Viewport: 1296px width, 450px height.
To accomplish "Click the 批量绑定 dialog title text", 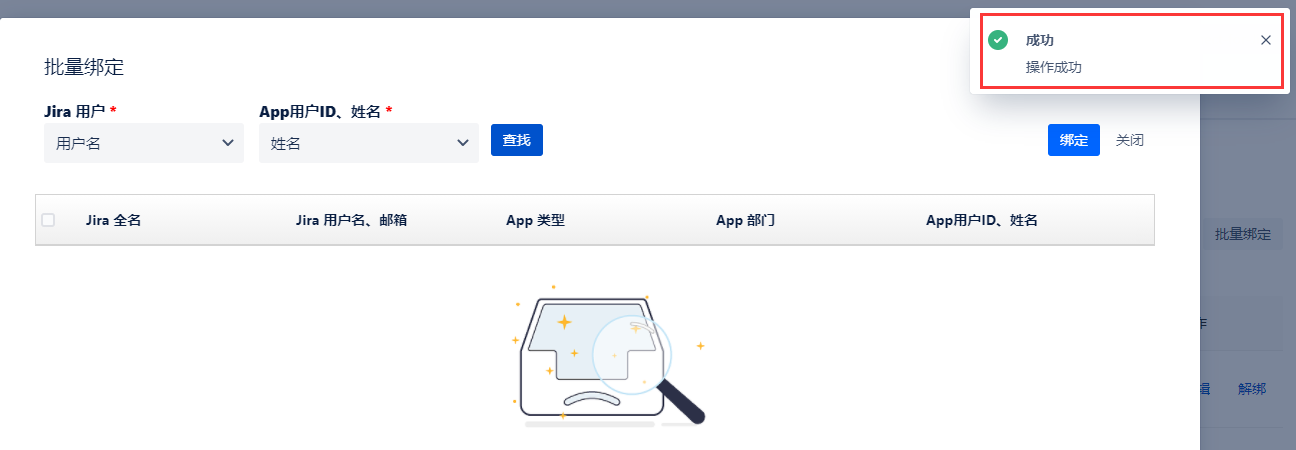I will click(84, 68).
